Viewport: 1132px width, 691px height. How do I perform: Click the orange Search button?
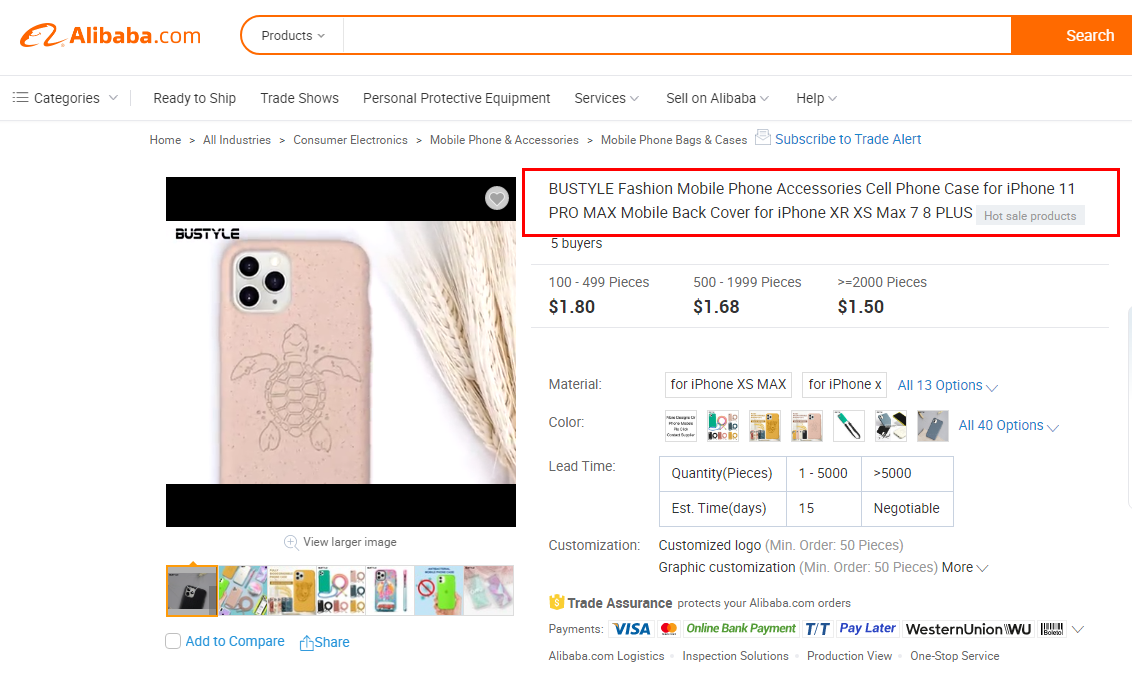pyautogui.click(x=1071, y=36)
